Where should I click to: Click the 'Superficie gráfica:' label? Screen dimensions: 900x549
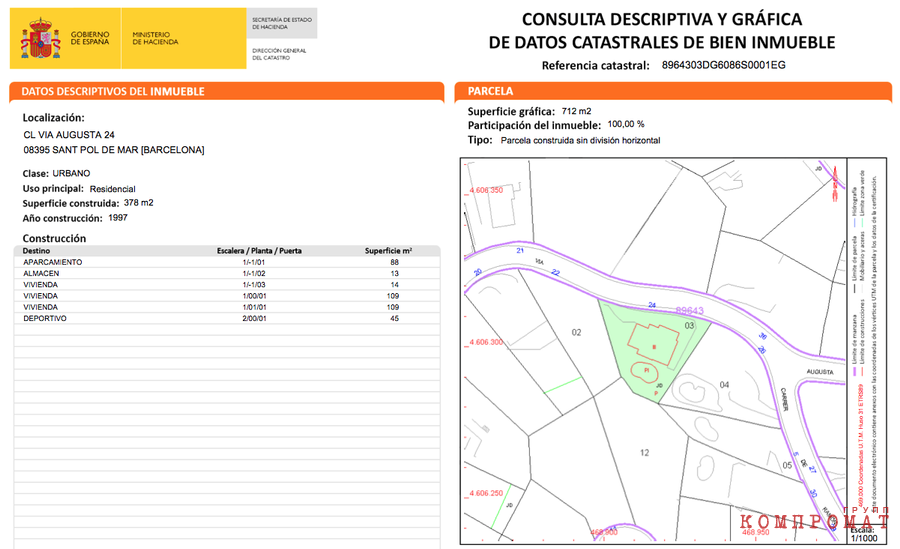[x=511, y=111]
